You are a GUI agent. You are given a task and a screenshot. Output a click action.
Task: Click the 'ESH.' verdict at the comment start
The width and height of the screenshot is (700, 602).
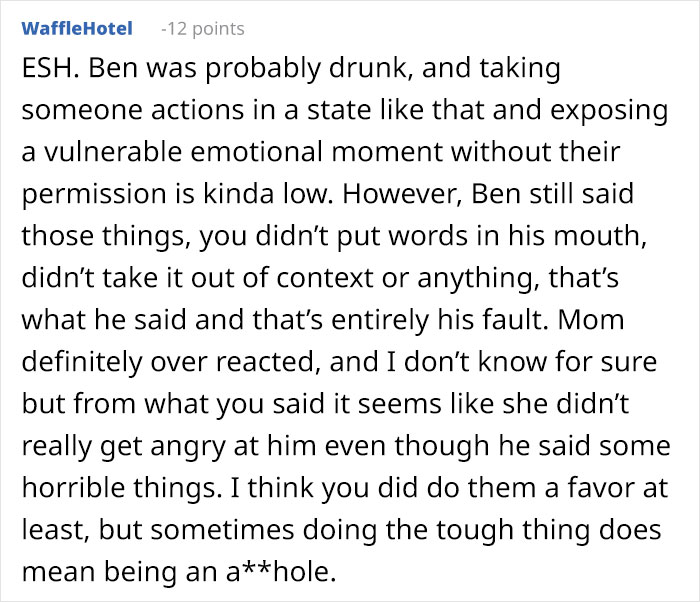click(46, 71)
